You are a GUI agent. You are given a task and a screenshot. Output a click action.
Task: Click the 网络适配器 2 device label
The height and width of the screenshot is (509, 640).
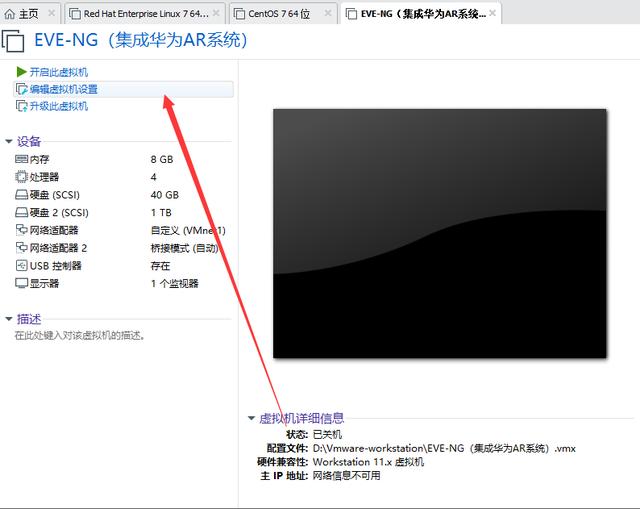[58, 248]
